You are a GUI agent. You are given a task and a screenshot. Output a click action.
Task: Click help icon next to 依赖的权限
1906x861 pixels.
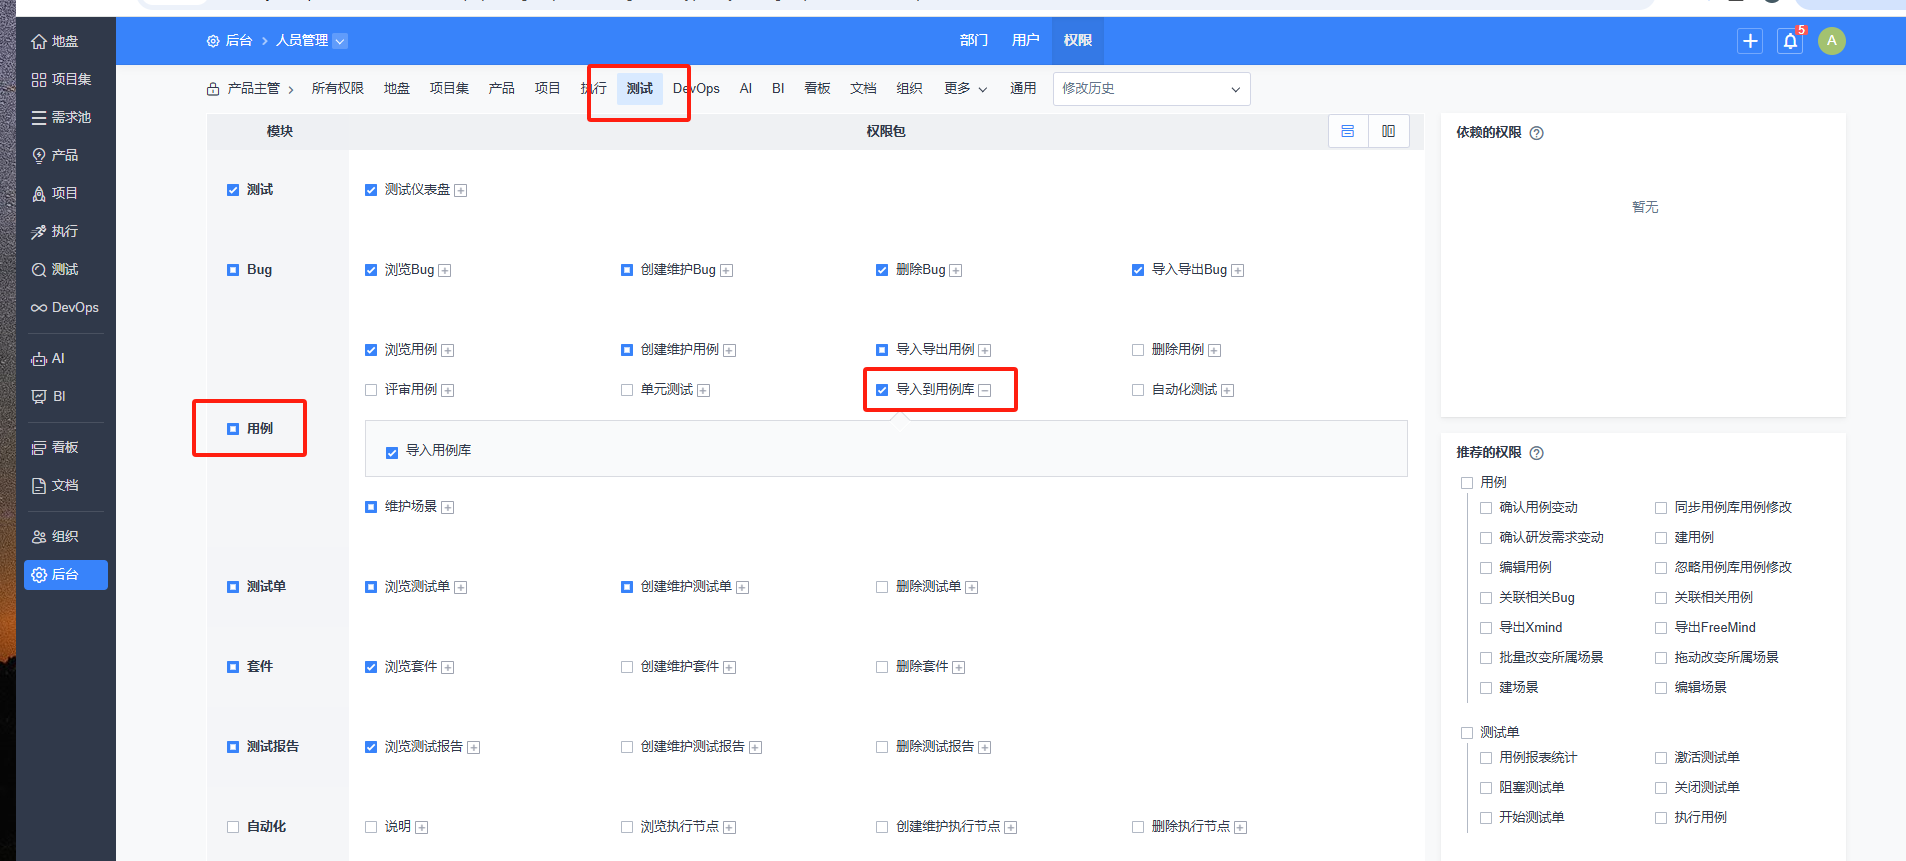click(x=1537, y=133)
